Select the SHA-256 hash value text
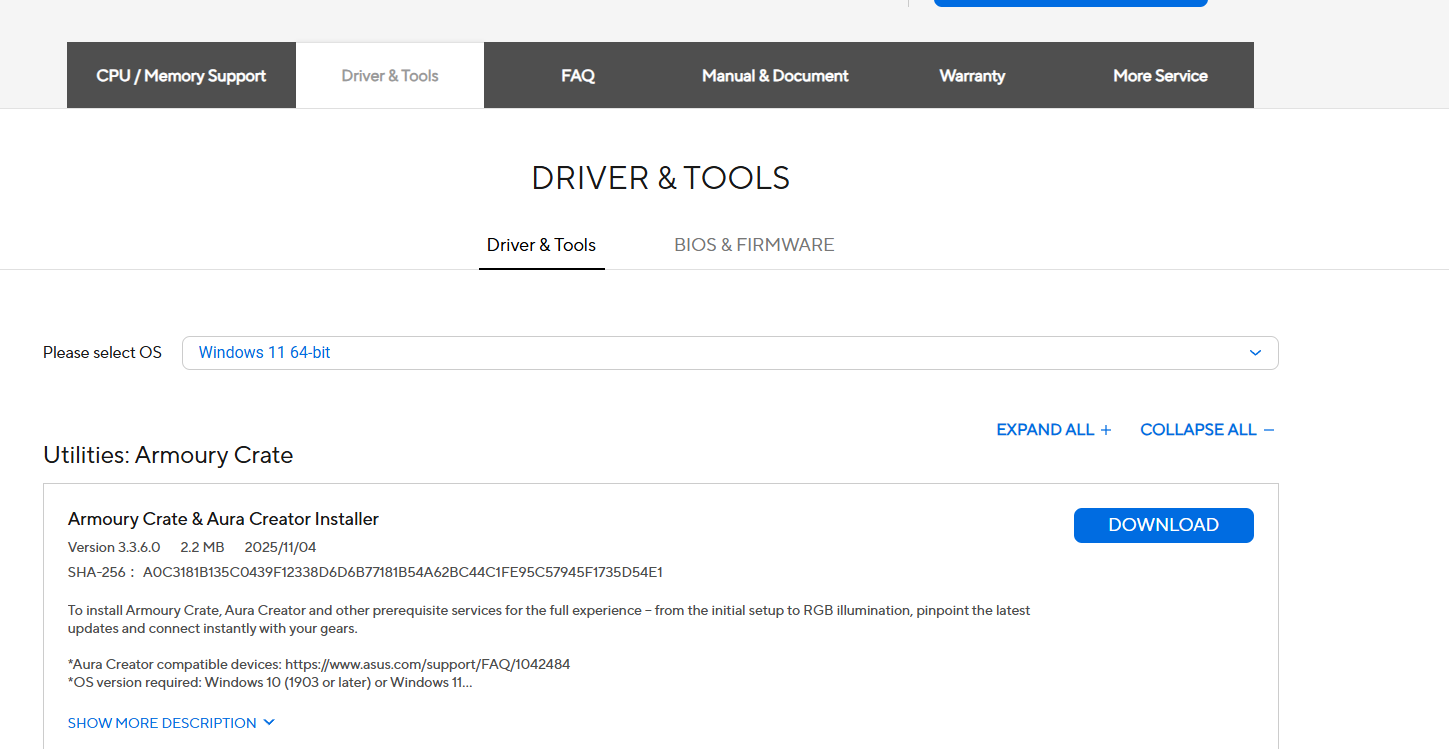This screenshot has width=1449, height=749. tap(403, 573)
